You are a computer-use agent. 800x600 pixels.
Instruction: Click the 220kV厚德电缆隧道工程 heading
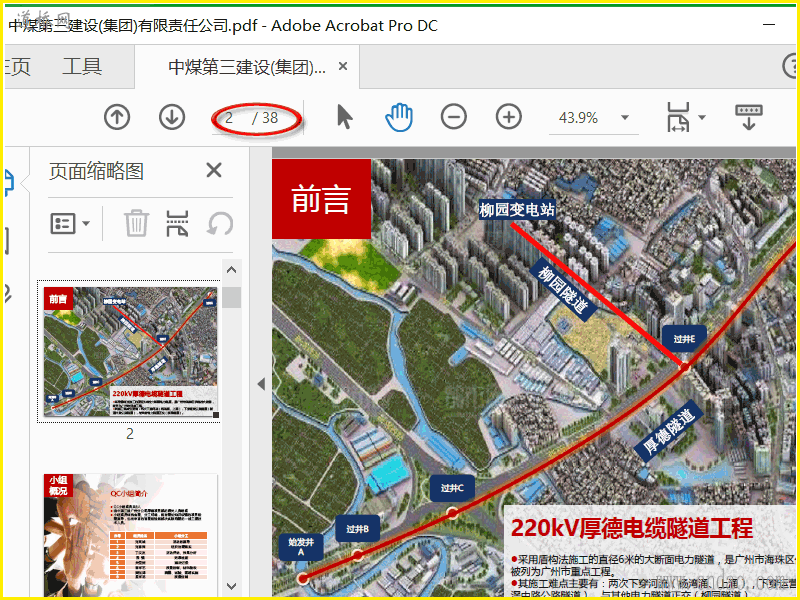tap(632, 528)
